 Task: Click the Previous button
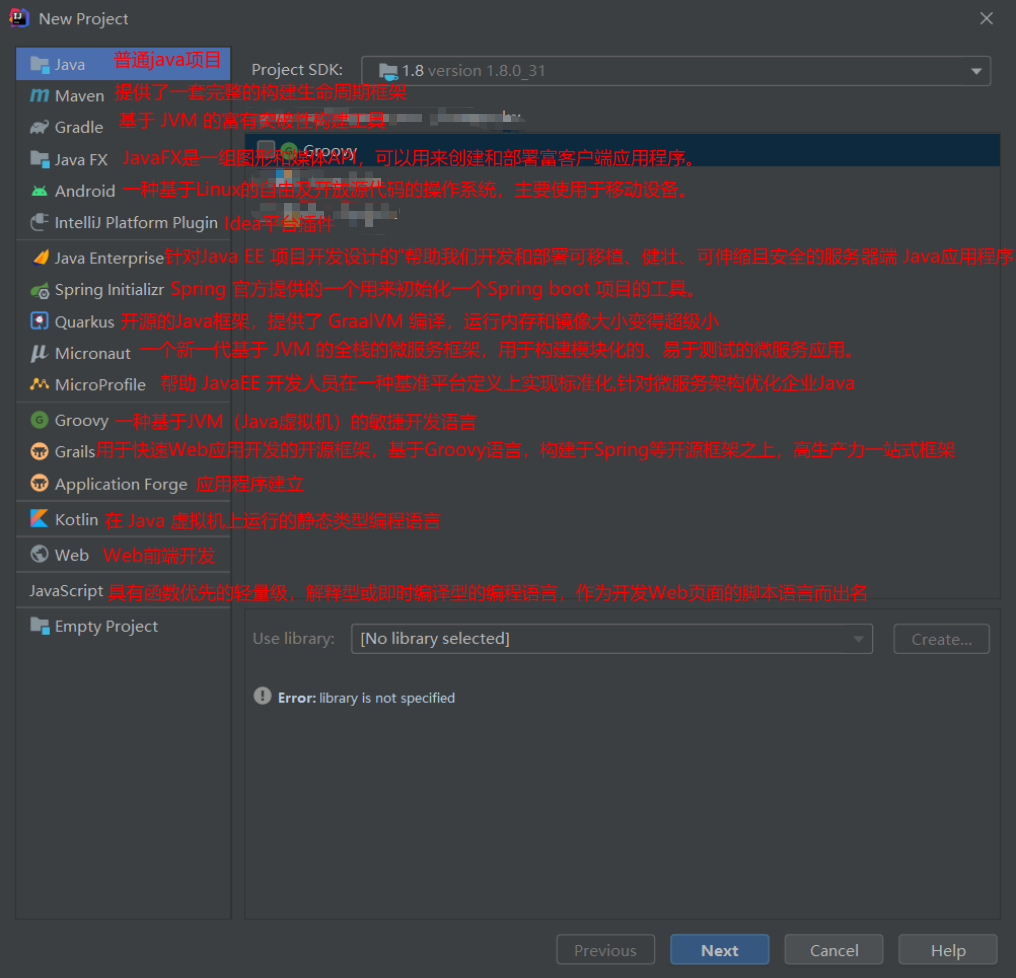[x=605, y=950]
